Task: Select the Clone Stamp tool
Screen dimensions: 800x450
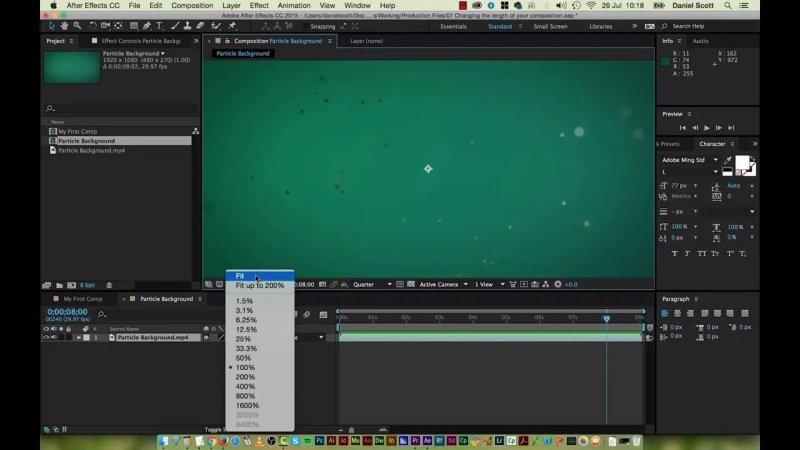Action: 187,26
